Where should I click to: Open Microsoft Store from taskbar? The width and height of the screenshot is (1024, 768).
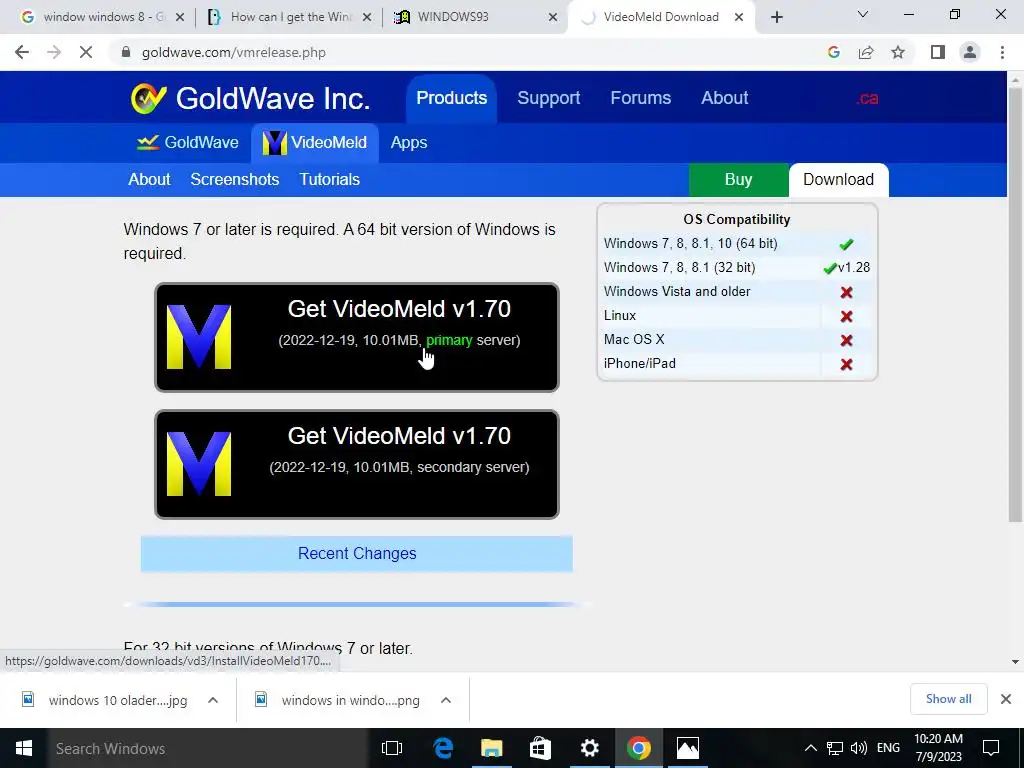click(x=540, y=748)
